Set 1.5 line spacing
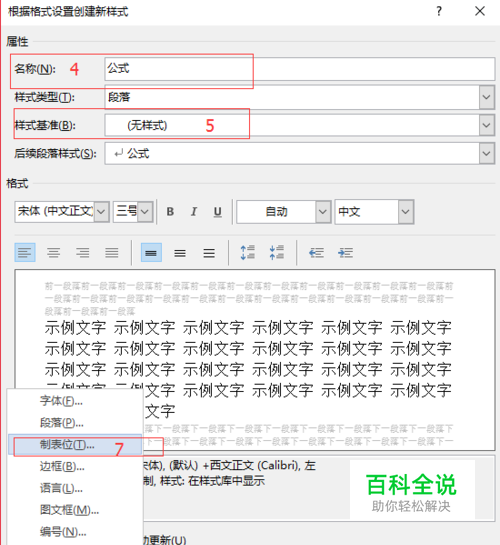Image resolution: width=500 pixels, height=545 pixels. point(180,252)
